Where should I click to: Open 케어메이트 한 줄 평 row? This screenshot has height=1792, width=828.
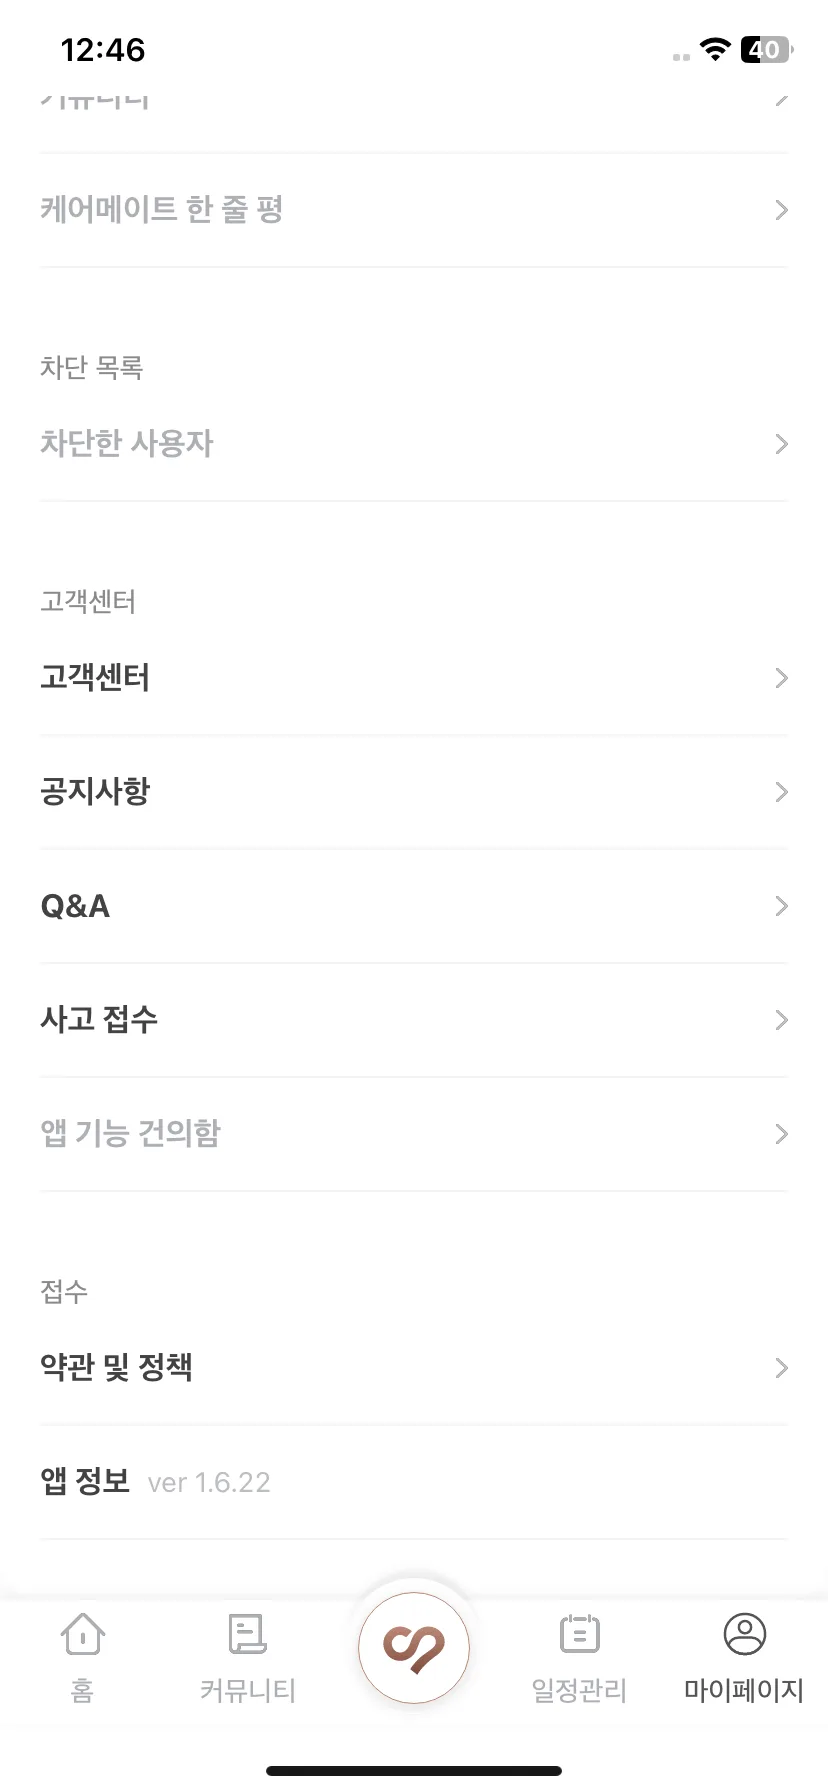click(x=414, y=210)
